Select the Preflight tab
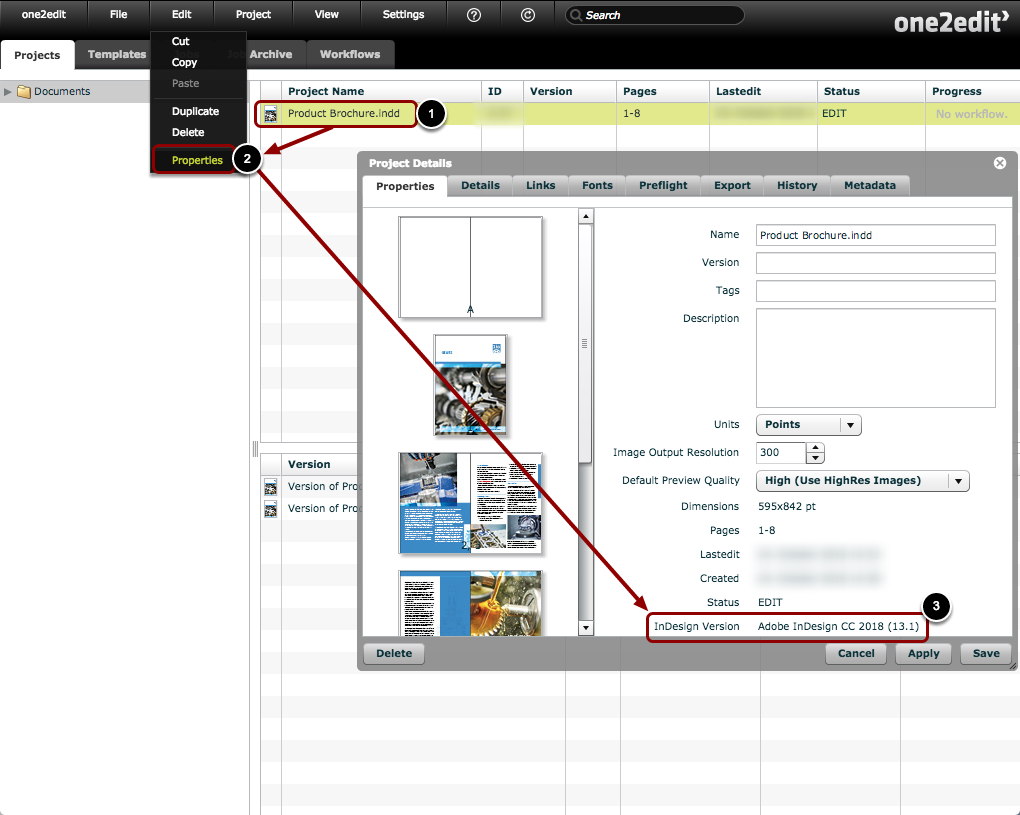 [x=663, y=185]
